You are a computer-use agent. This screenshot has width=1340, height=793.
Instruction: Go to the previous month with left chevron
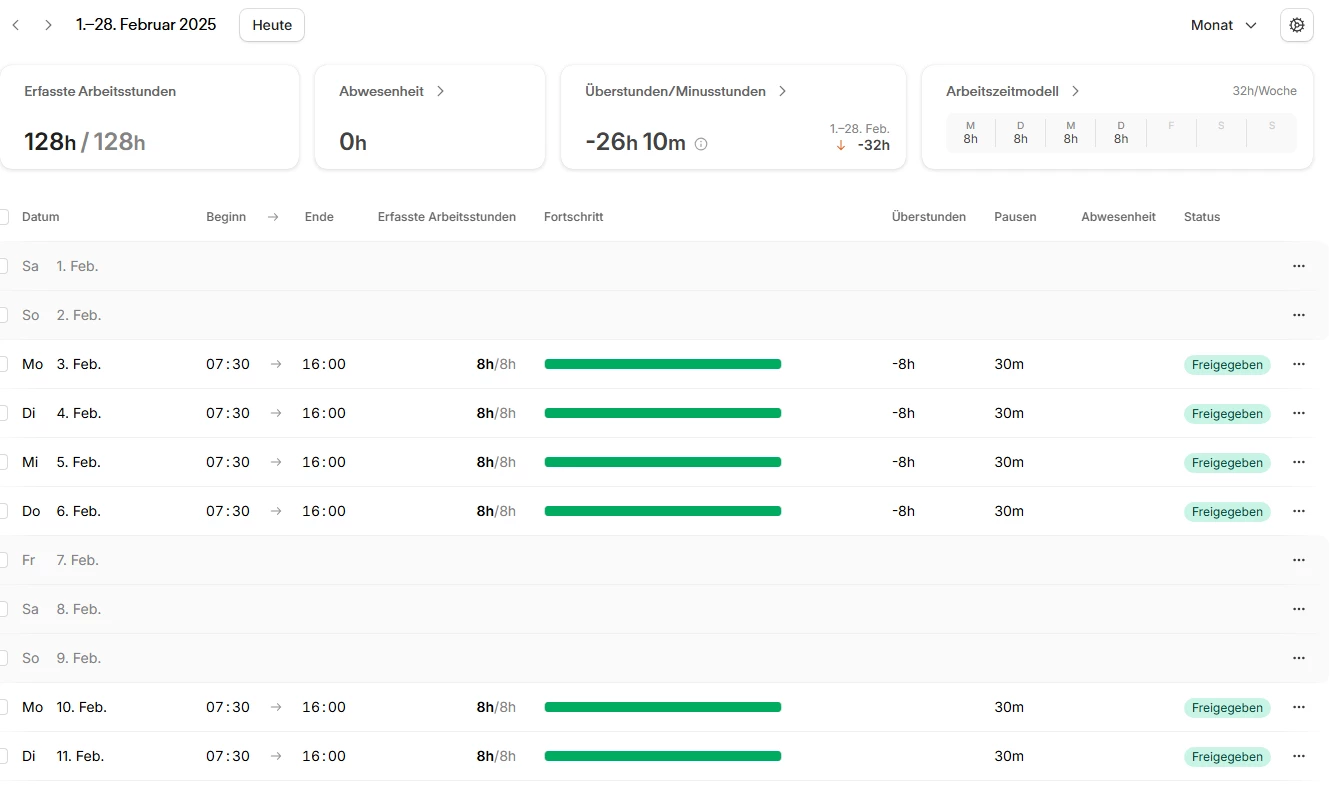(16, 25)
